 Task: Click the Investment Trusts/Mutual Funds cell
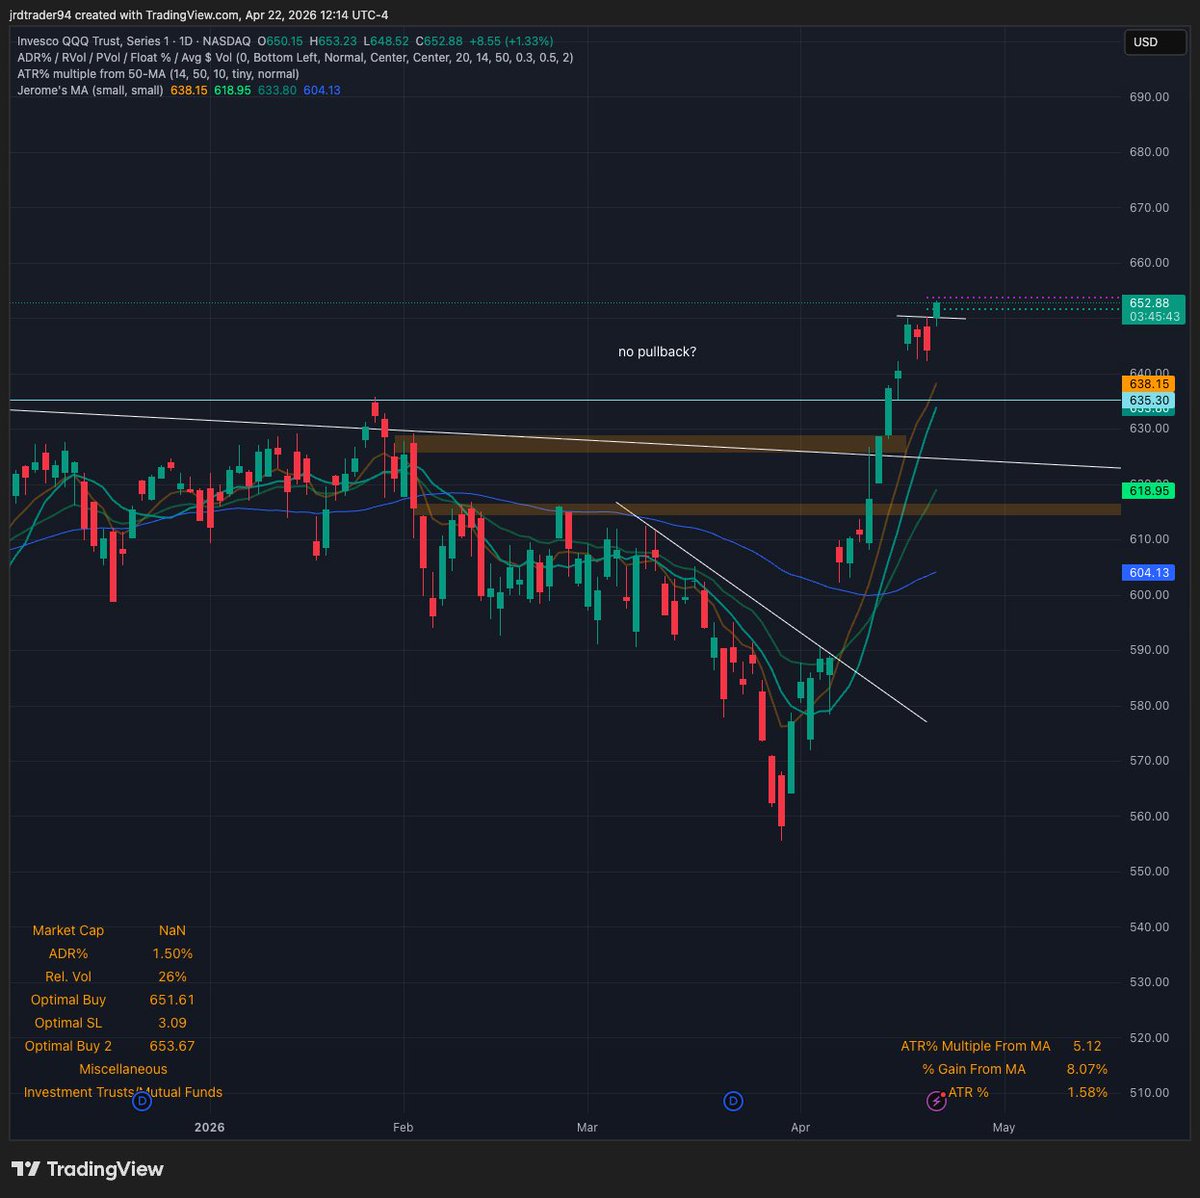pos(123,1092)
